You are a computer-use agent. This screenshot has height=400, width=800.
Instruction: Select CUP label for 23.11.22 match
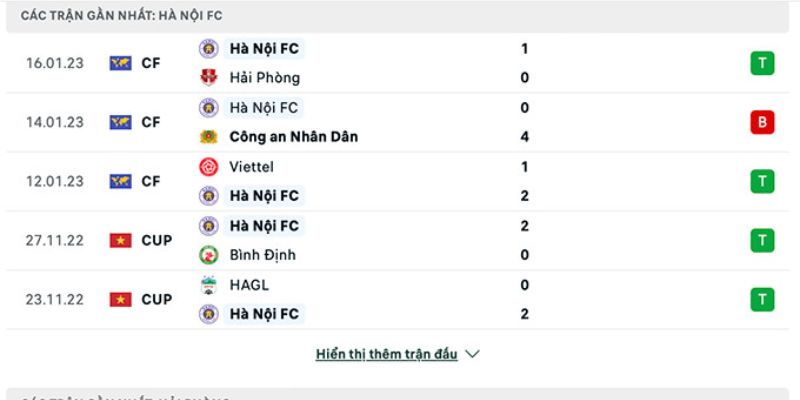click(x=156, y=299)
